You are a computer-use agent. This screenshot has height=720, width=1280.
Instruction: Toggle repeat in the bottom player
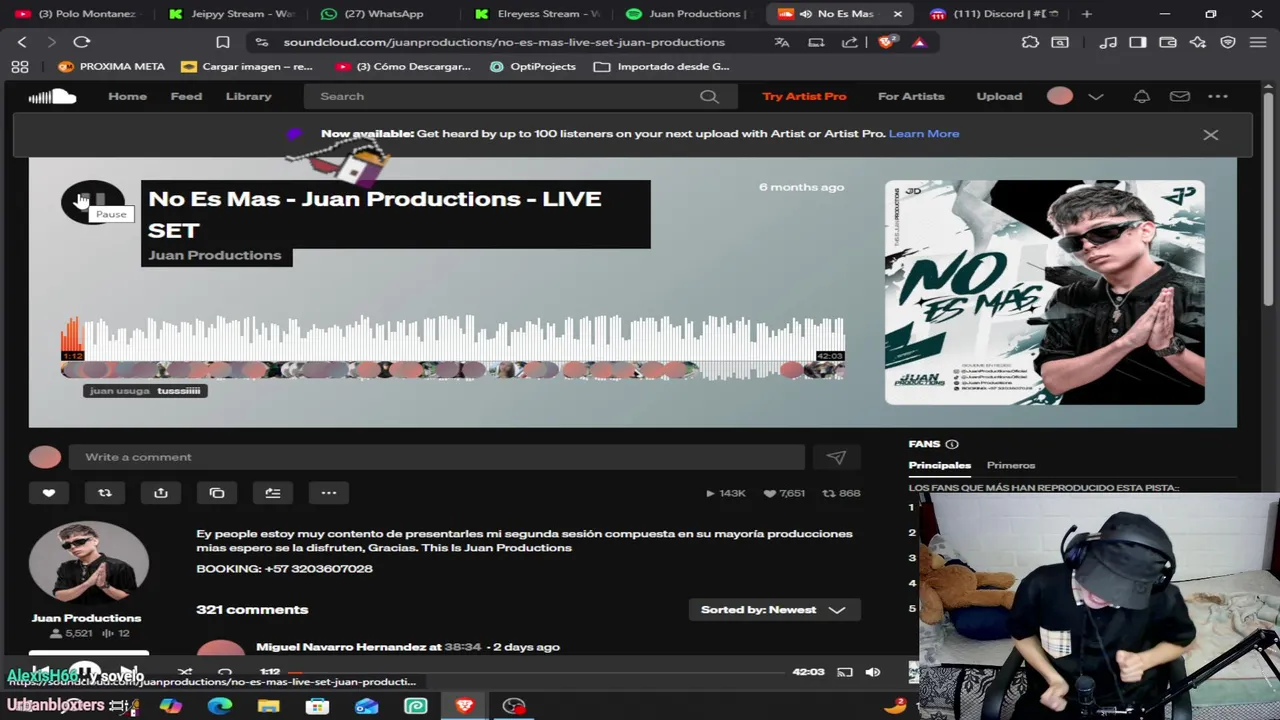pyautogui.click(x=225, y=672)
